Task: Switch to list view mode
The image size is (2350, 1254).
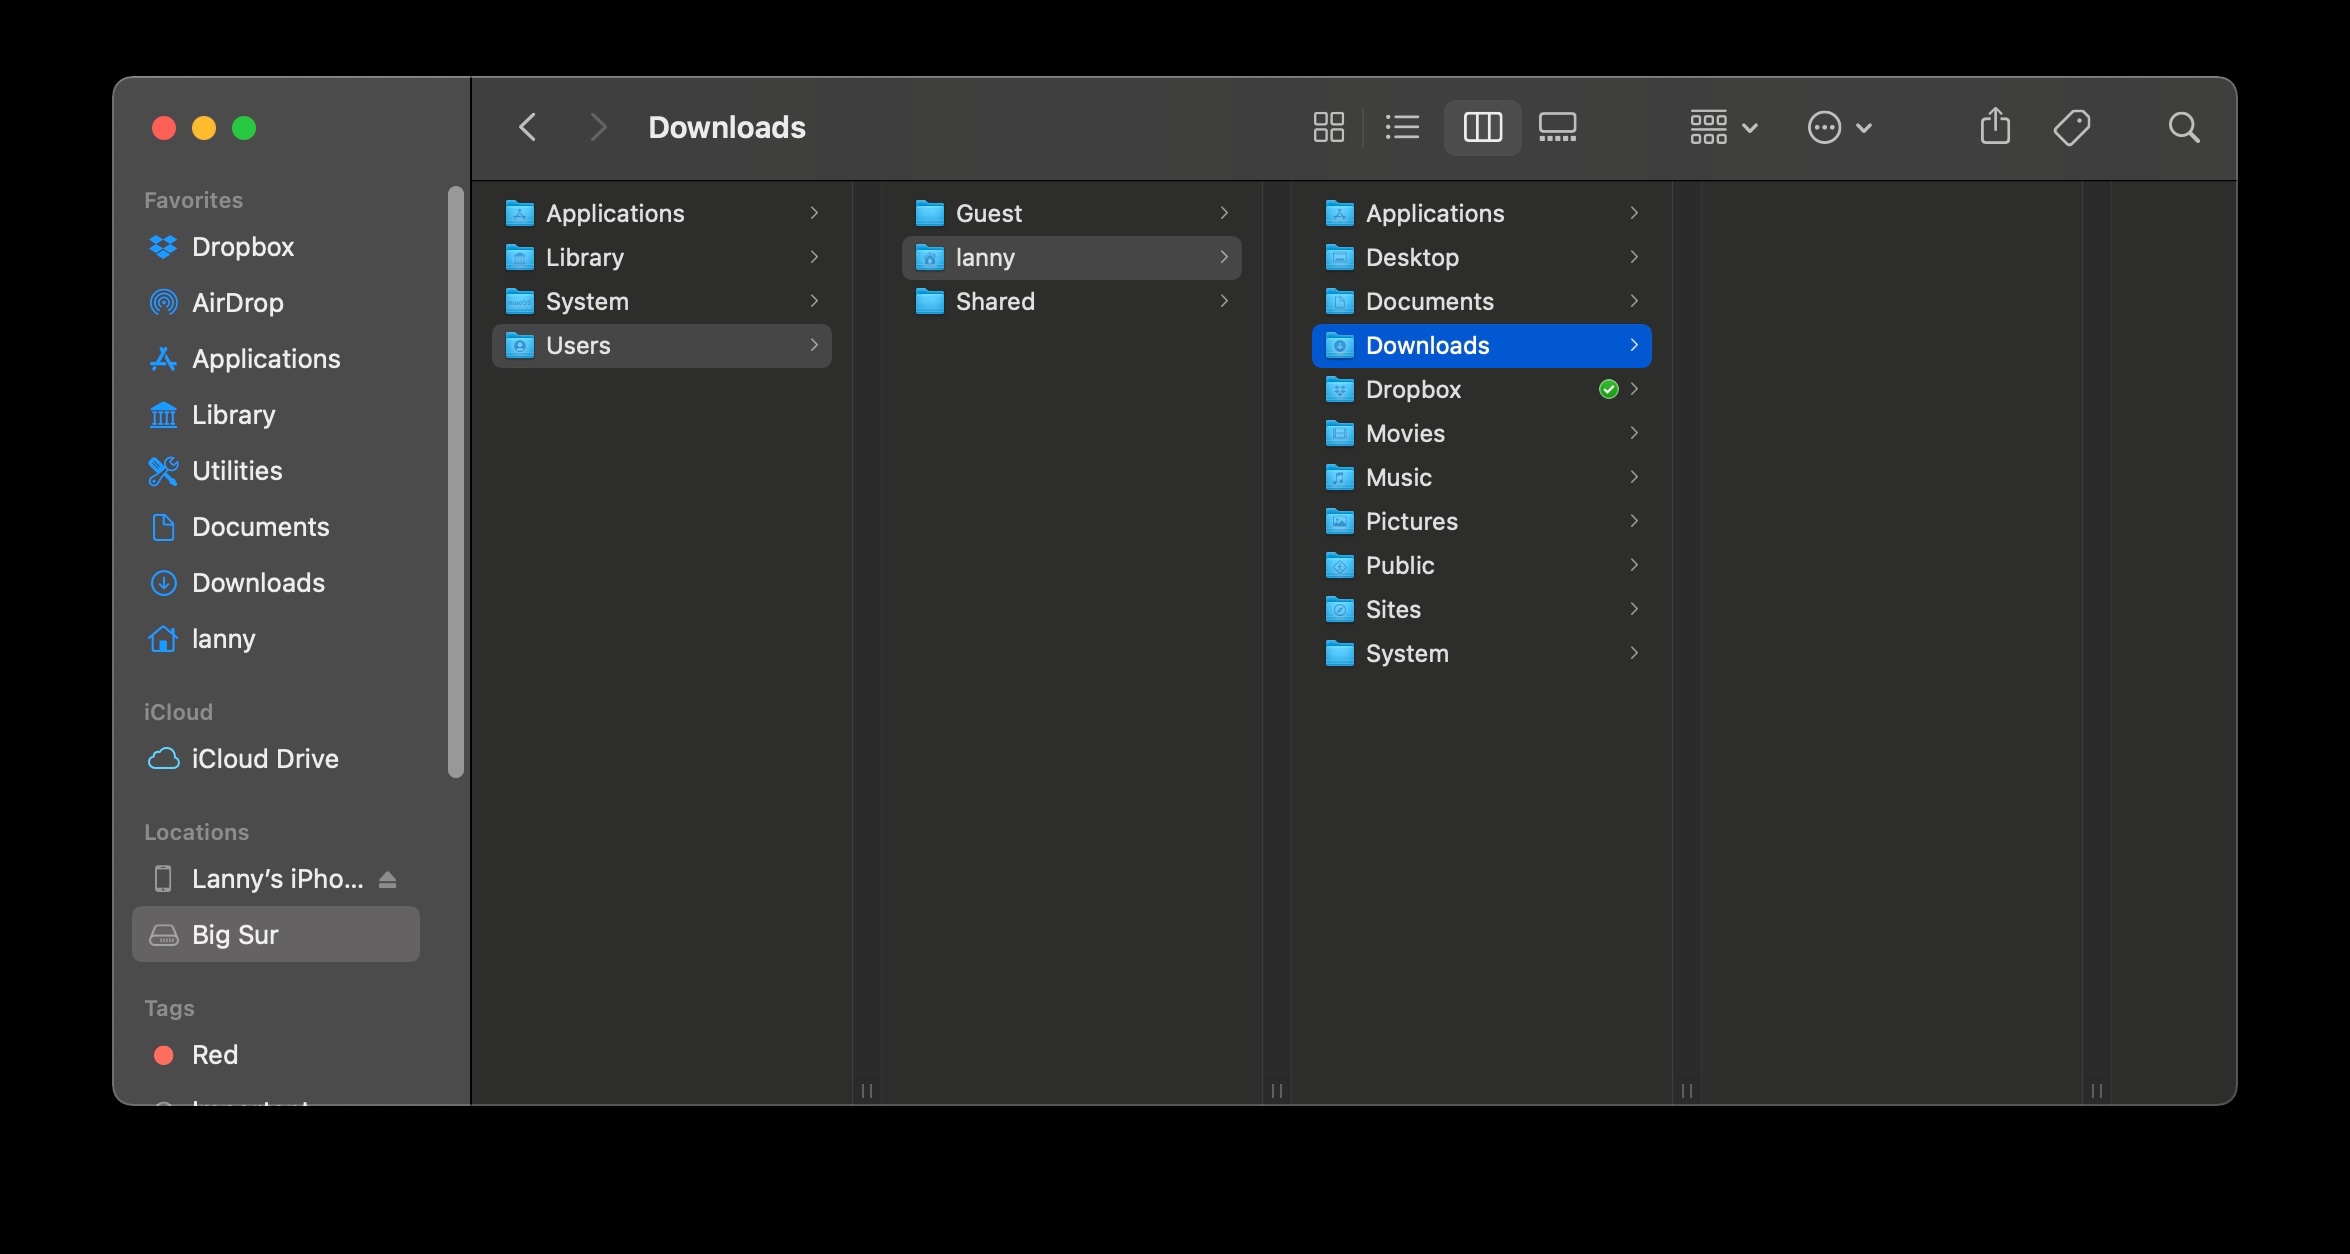Action: coord(1402,127)
